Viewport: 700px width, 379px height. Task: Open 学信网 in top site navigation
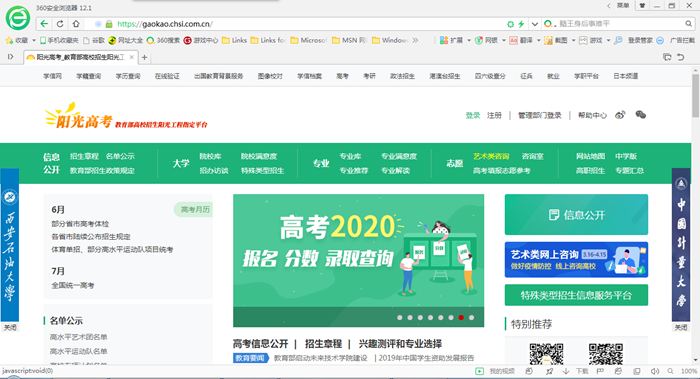point(52,76)
